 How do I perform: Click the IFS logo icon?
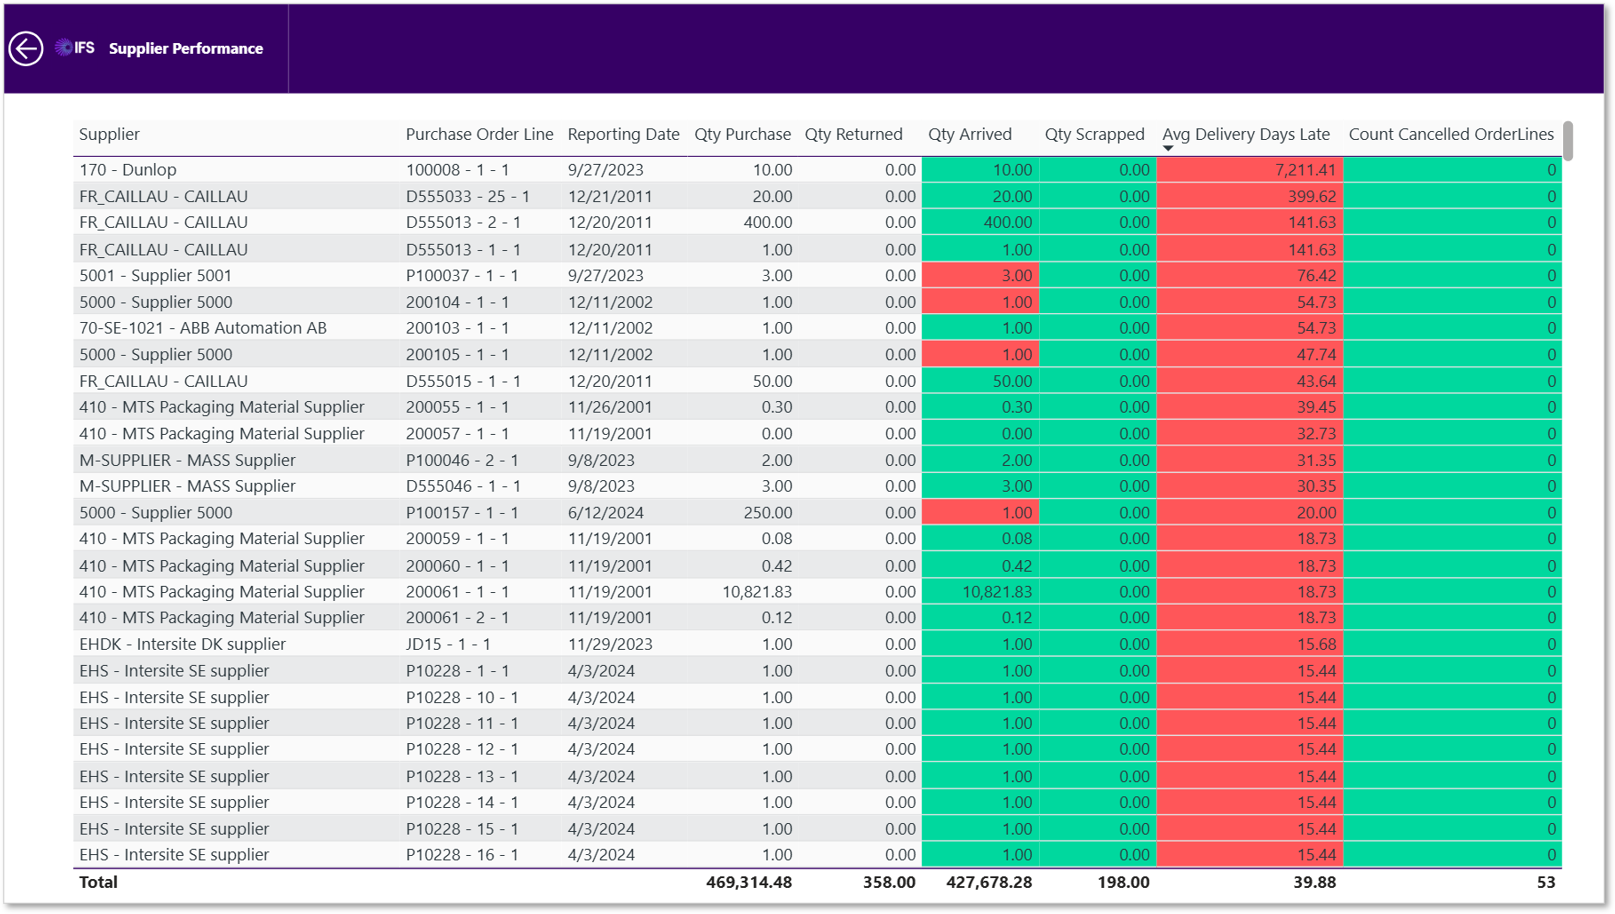click(x=76, y=47)
